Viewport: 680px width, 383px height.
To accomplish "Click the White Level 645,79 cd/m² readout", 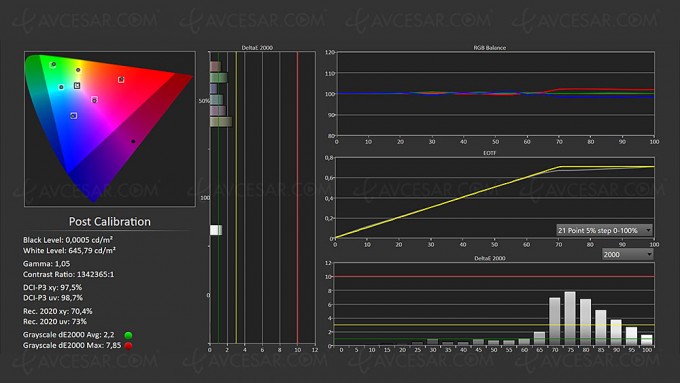I will tap(69, 251).
